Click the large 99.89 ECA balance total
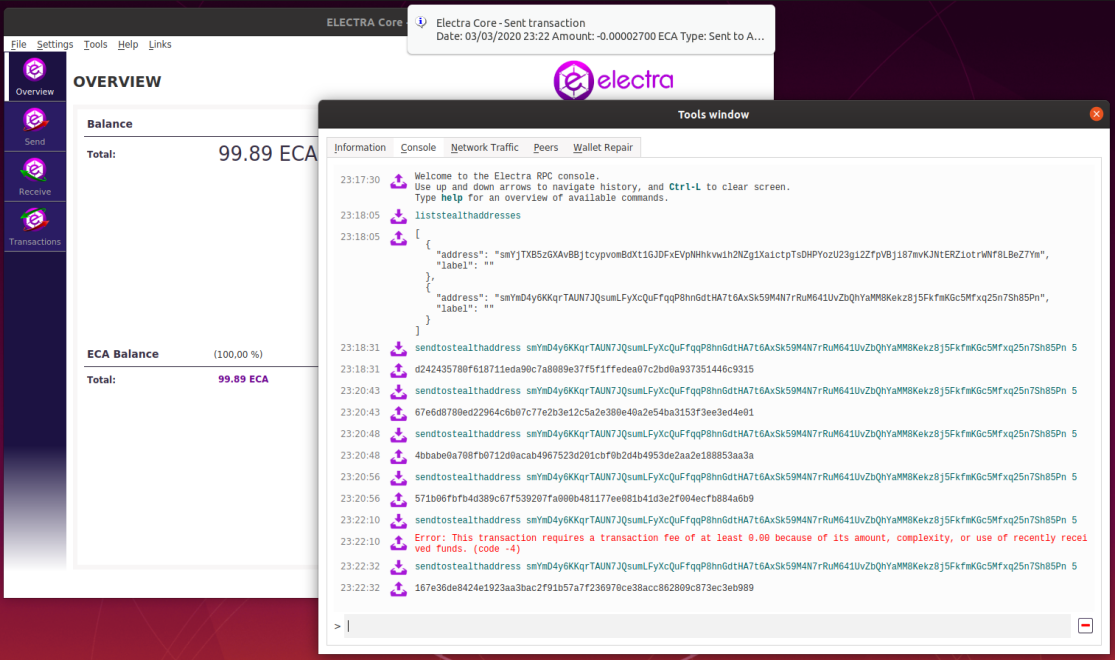Viewport: 1115px width, 660px height. pos(267,154)
